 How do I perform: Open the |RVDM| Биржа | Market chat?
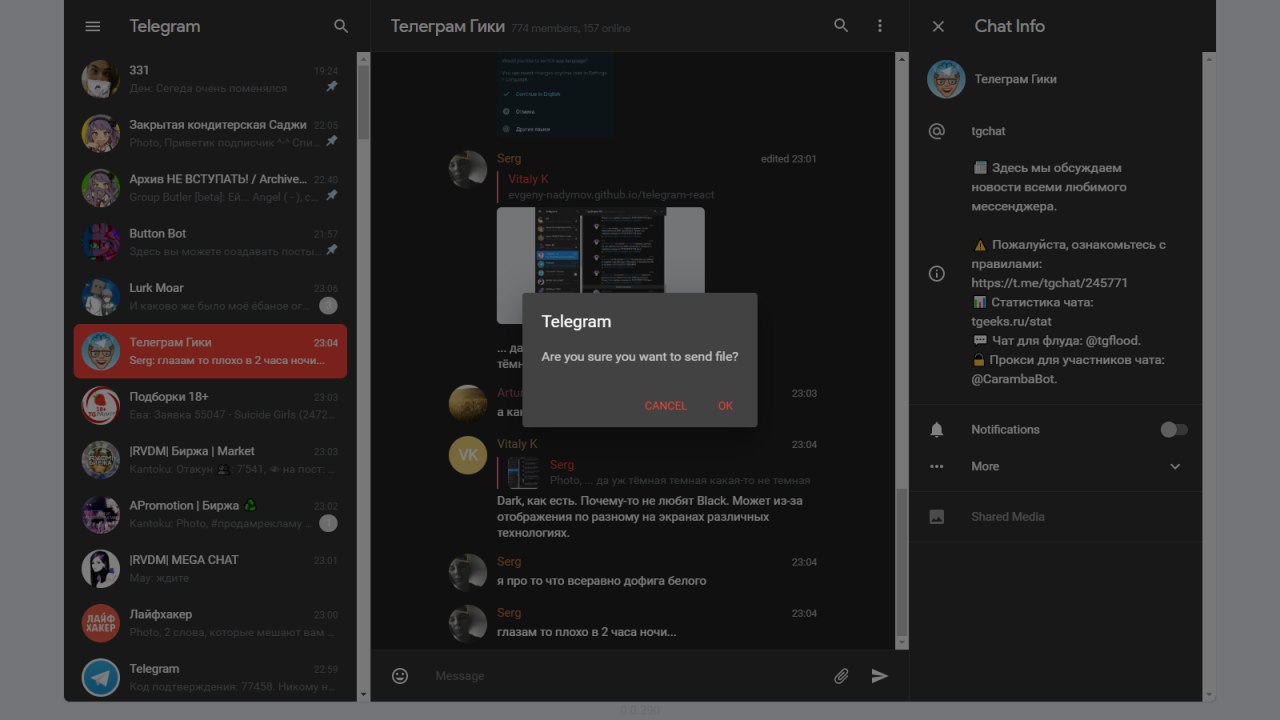(x=210, y=460)
